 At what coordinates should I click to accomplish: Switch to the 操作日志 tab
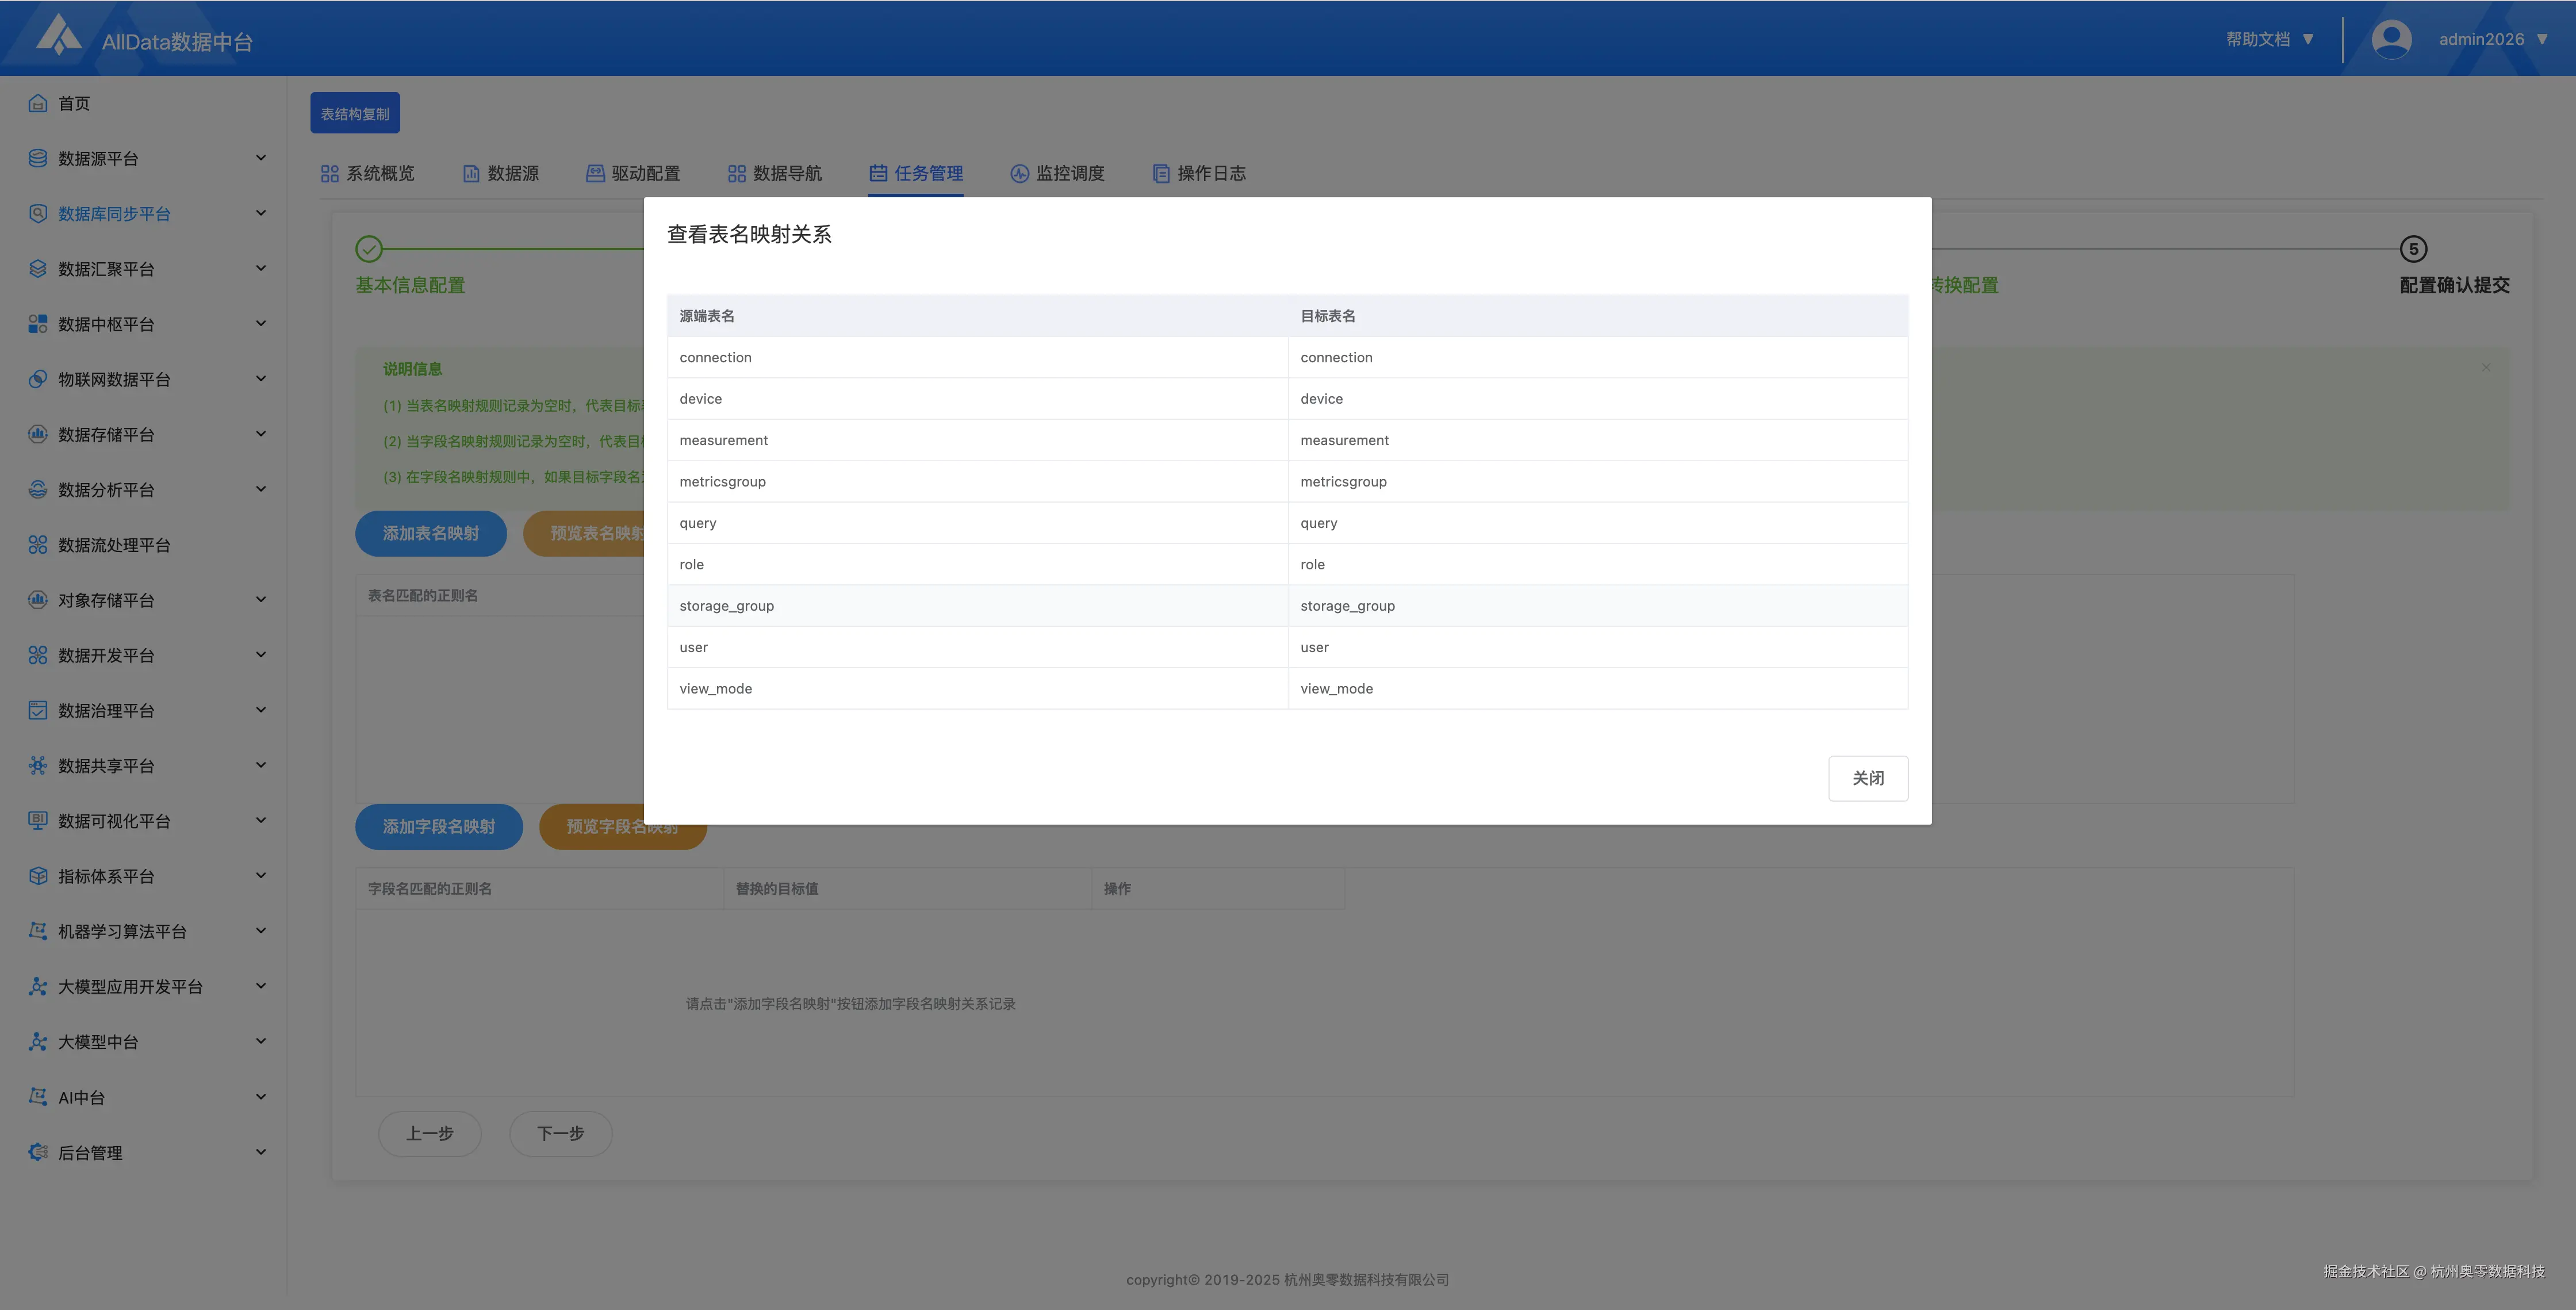[1199, 173]
